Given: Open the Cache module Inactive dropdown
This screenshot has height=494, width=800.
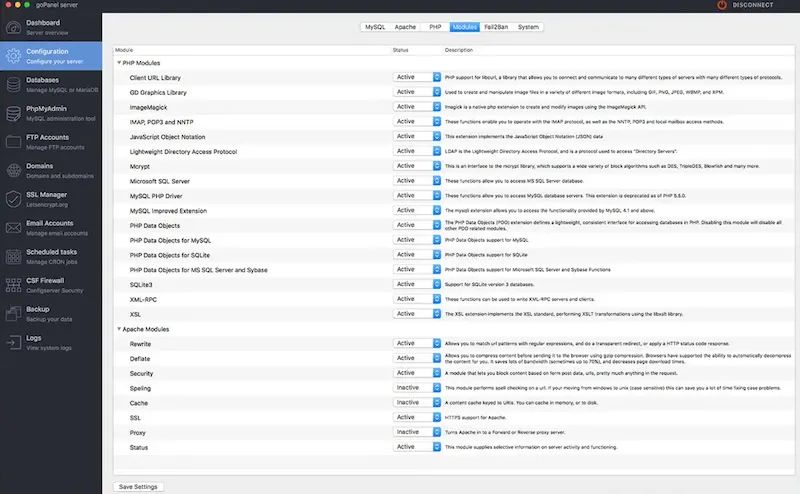Looking at the screenshot, I should (x=417, y=403).
